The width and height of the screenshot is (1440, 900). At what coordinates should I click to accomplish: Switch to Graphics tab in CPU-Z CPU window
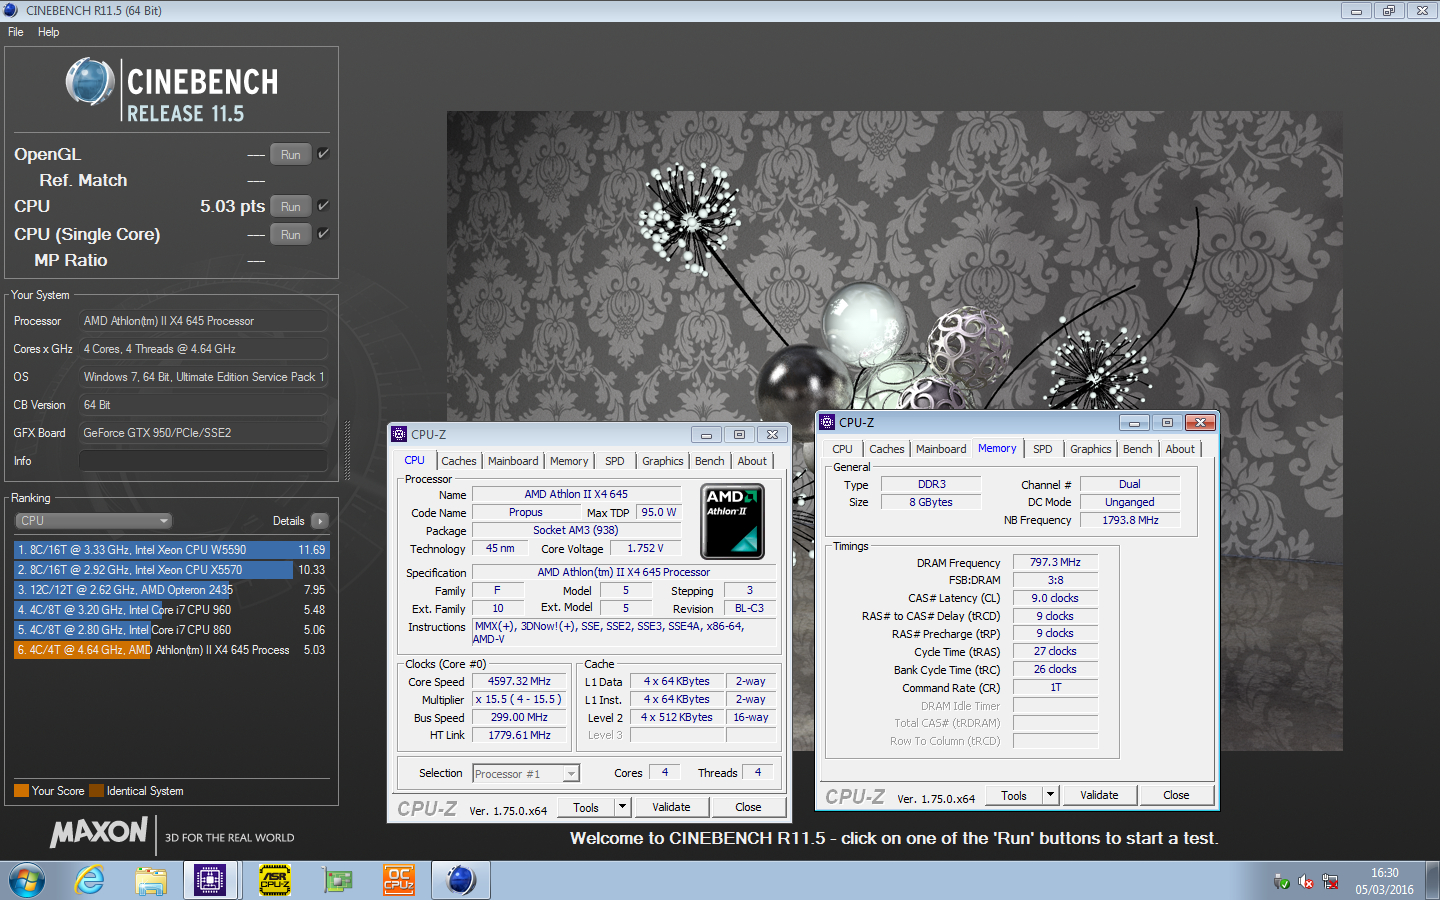[663, 461]
